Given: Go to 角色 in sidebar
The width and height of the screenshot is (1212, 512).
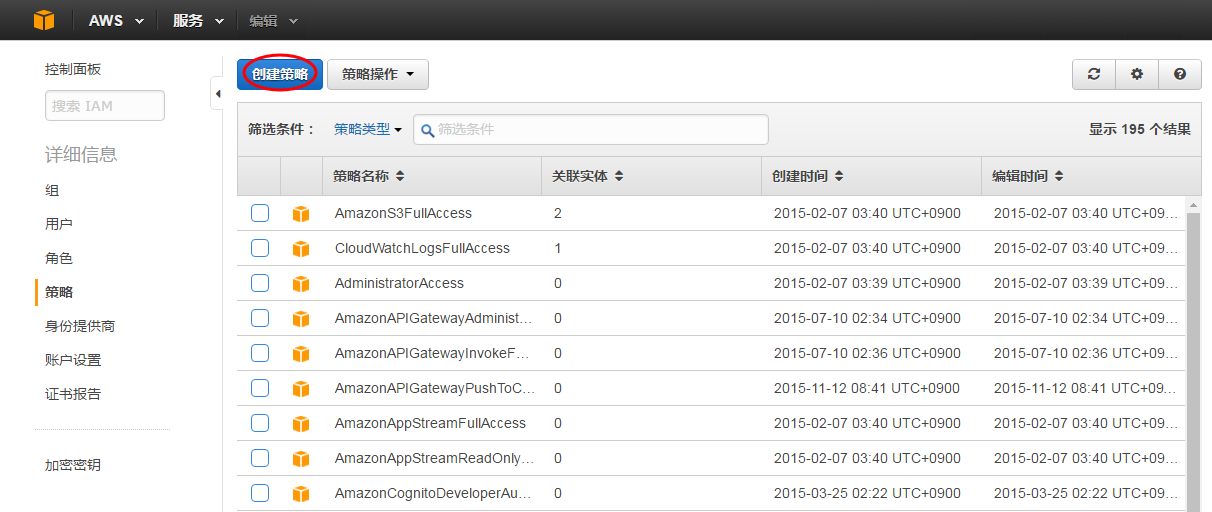Looking at the screenshot, I should (59, 258).
